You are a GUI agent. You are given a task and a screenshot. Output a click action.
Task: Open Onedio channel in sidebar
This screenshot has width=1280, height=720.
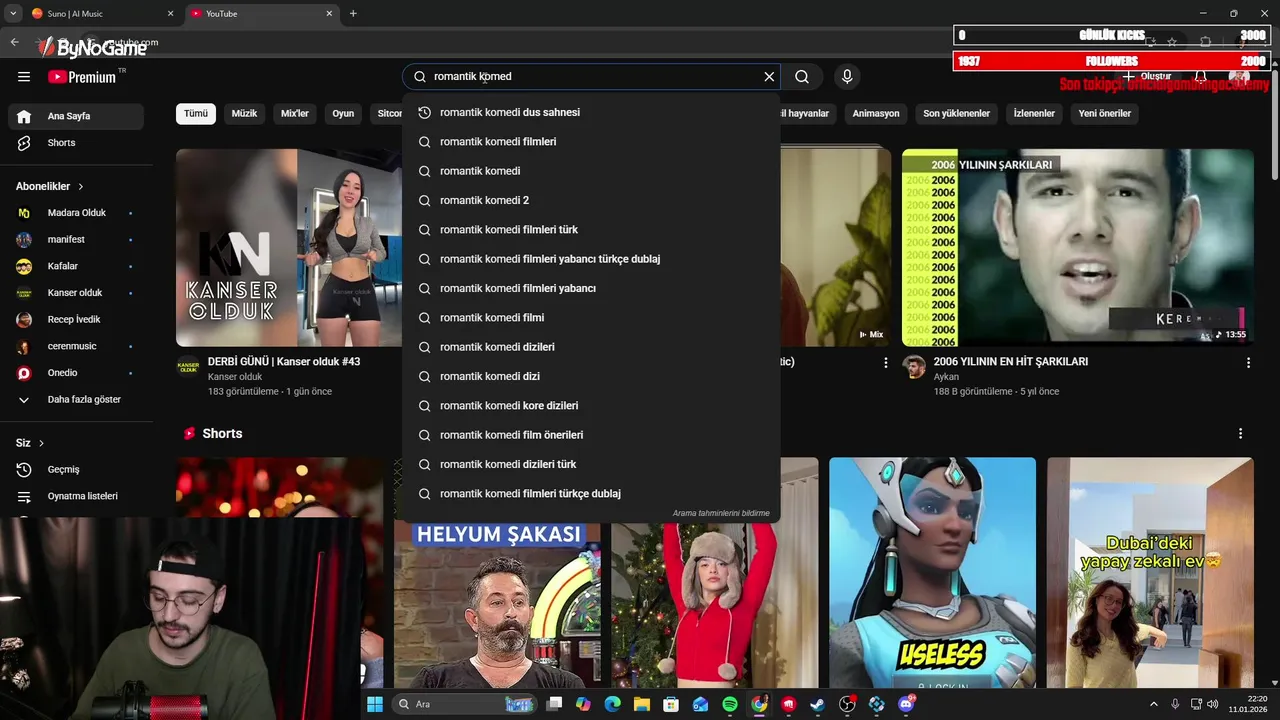(x=76, y=373)
